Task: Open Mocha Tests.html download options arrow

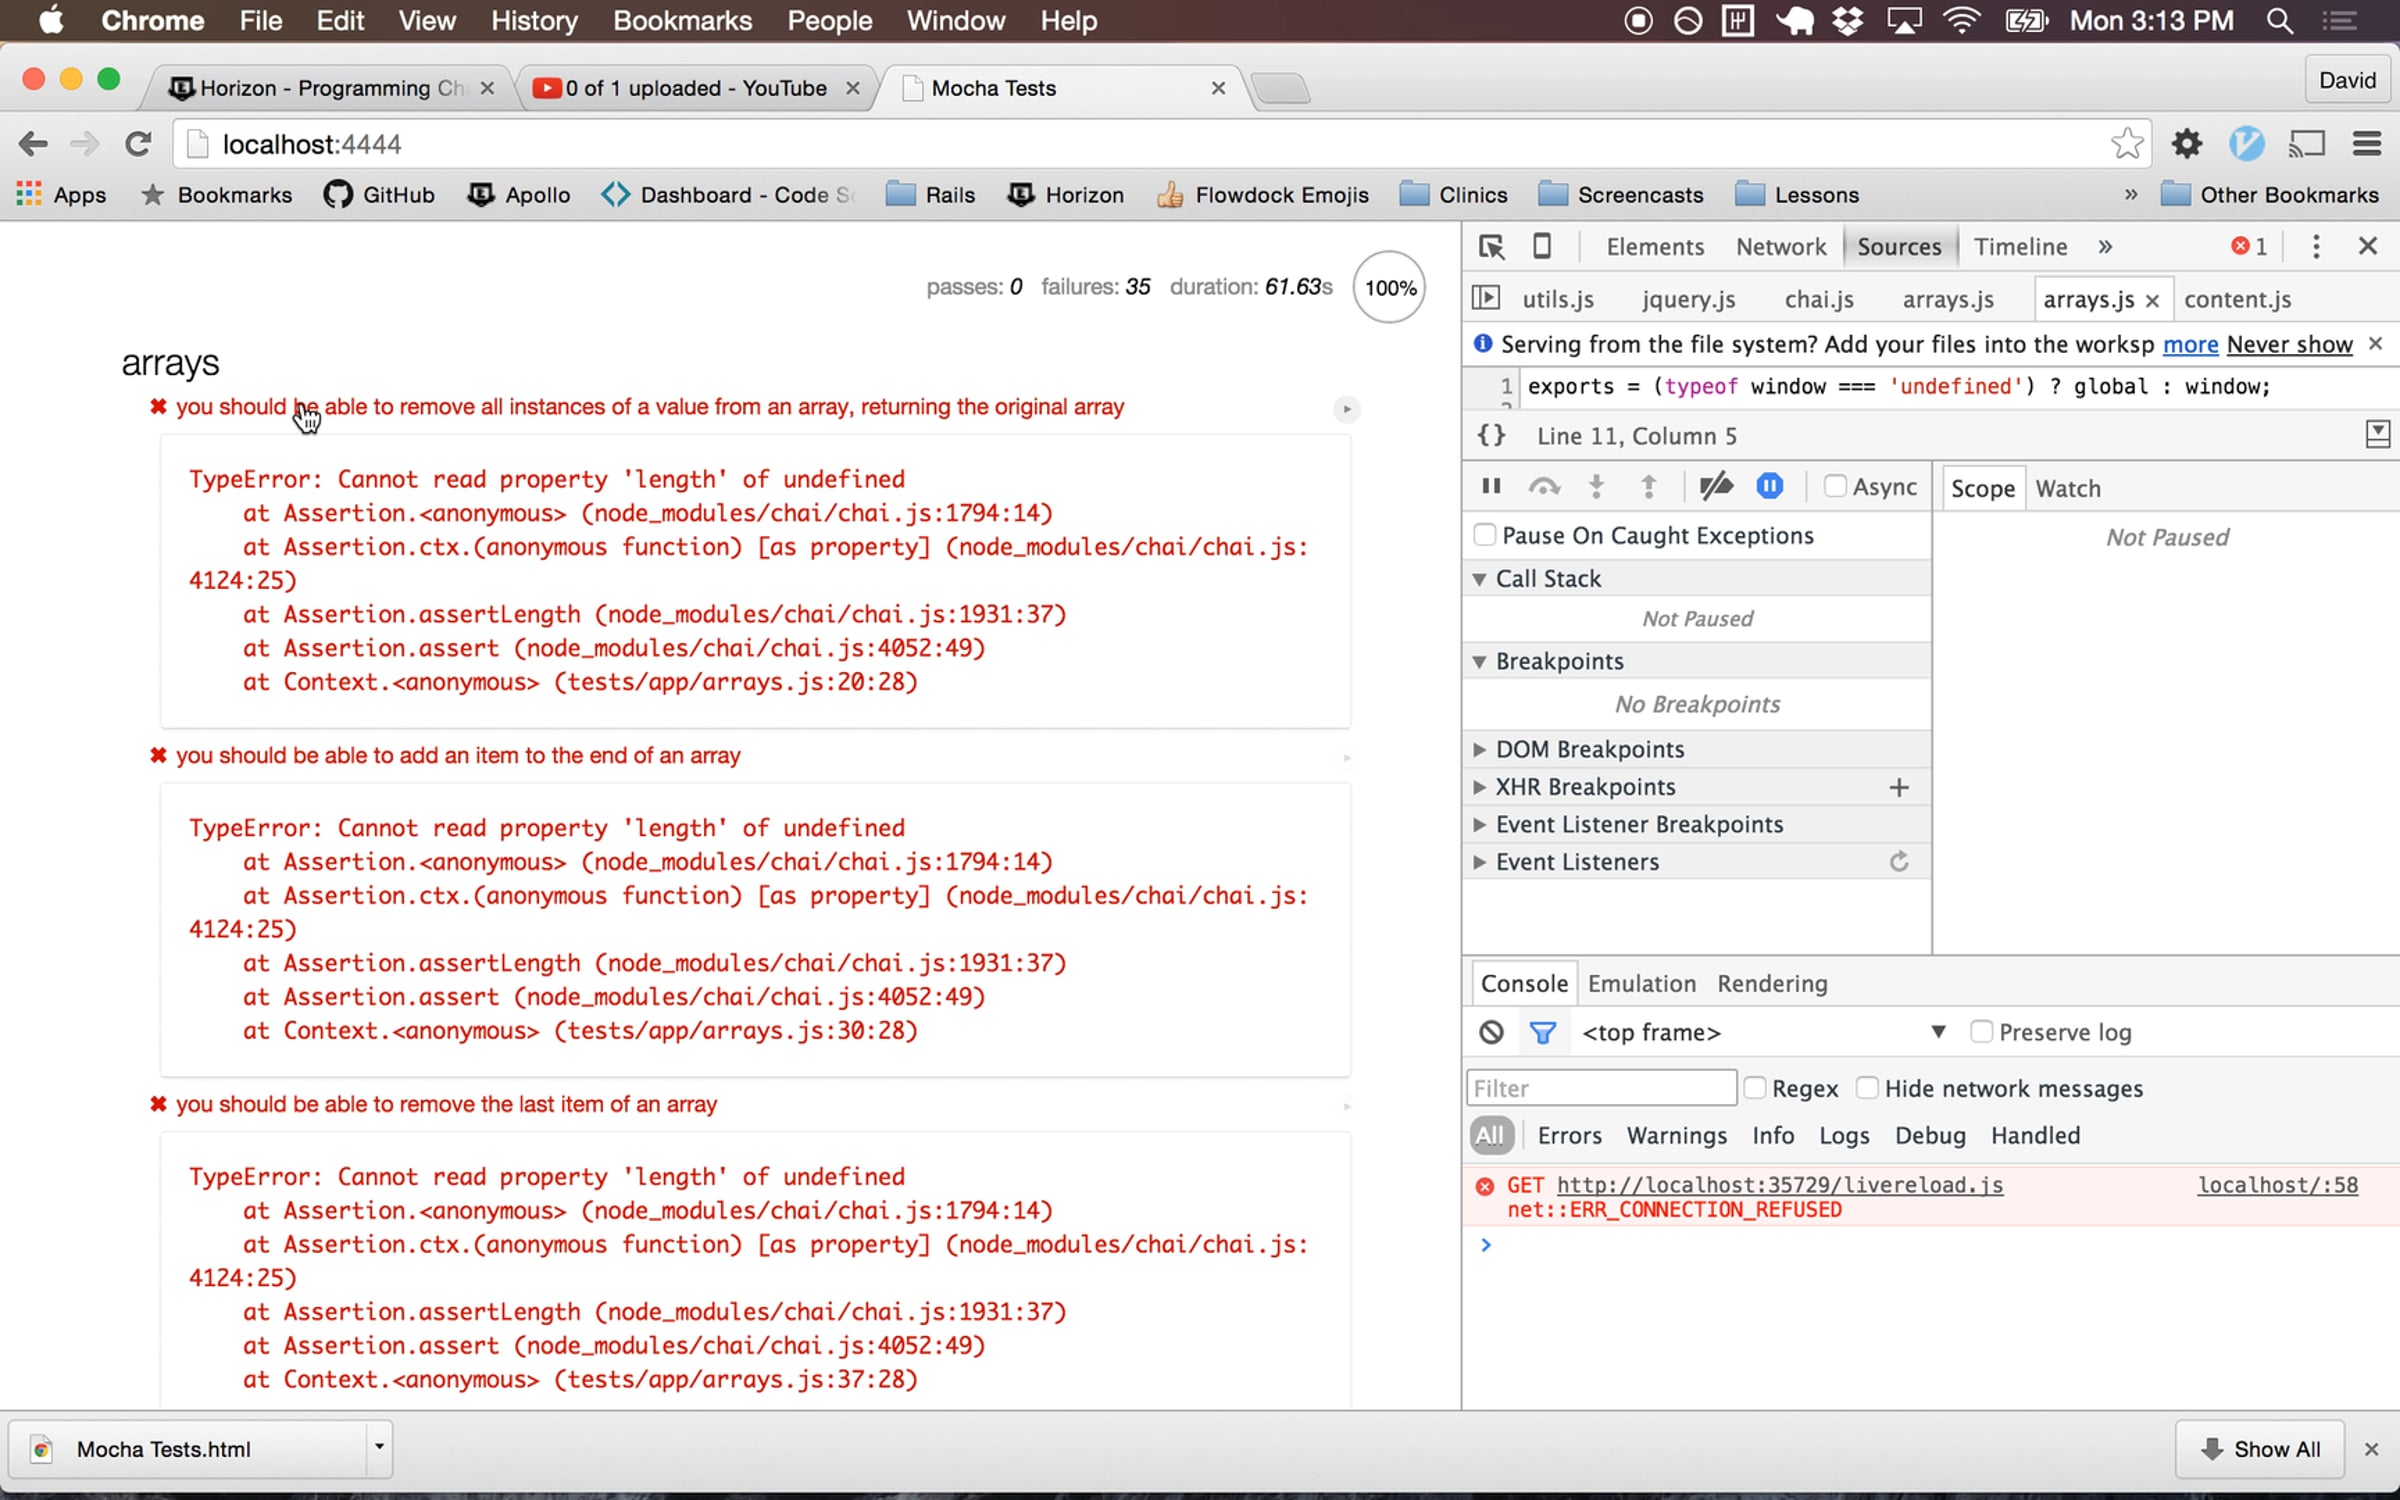Action: pos(379,1447)
